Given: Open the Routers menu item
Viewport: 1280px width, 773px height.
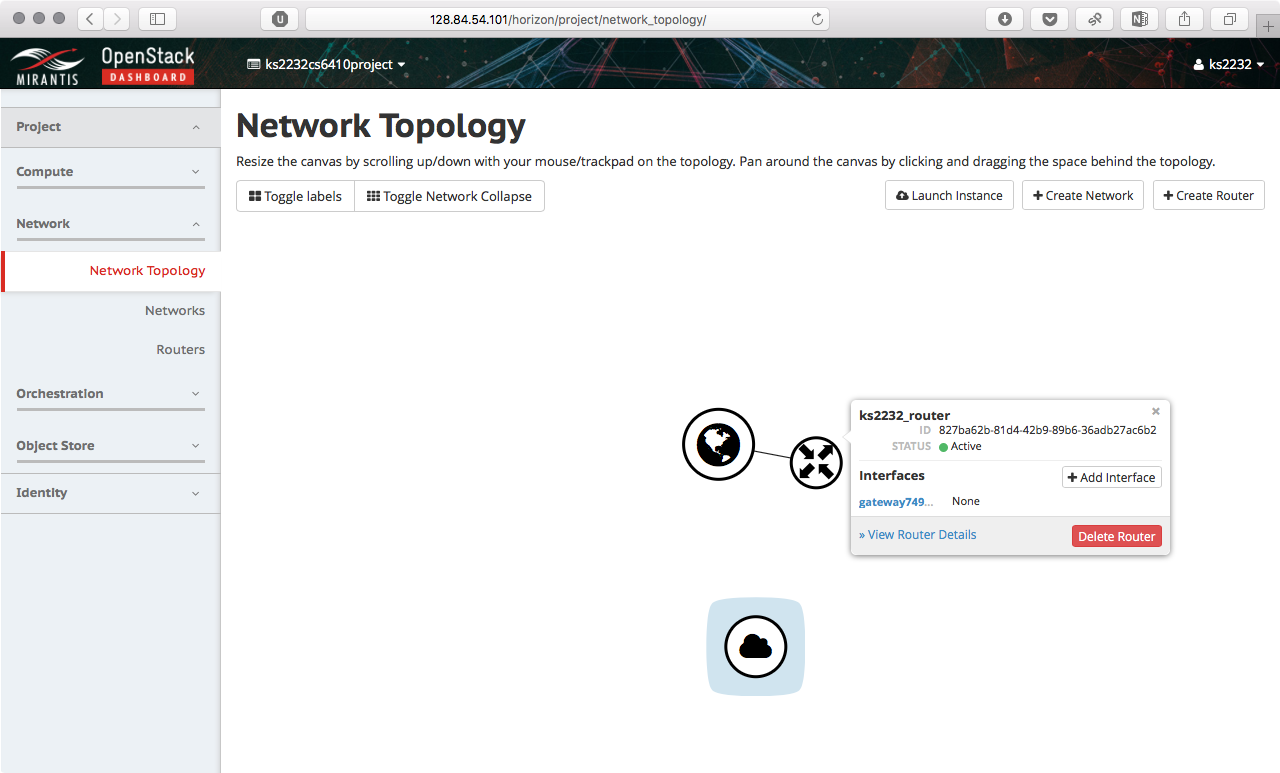Looking at the screenshot, I should coord(180,350).
